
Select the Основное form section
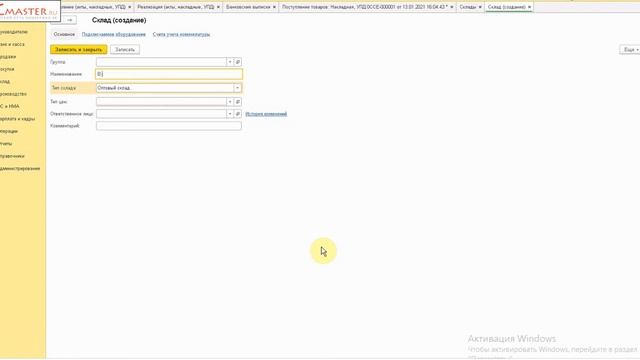[x=64, y=34]
